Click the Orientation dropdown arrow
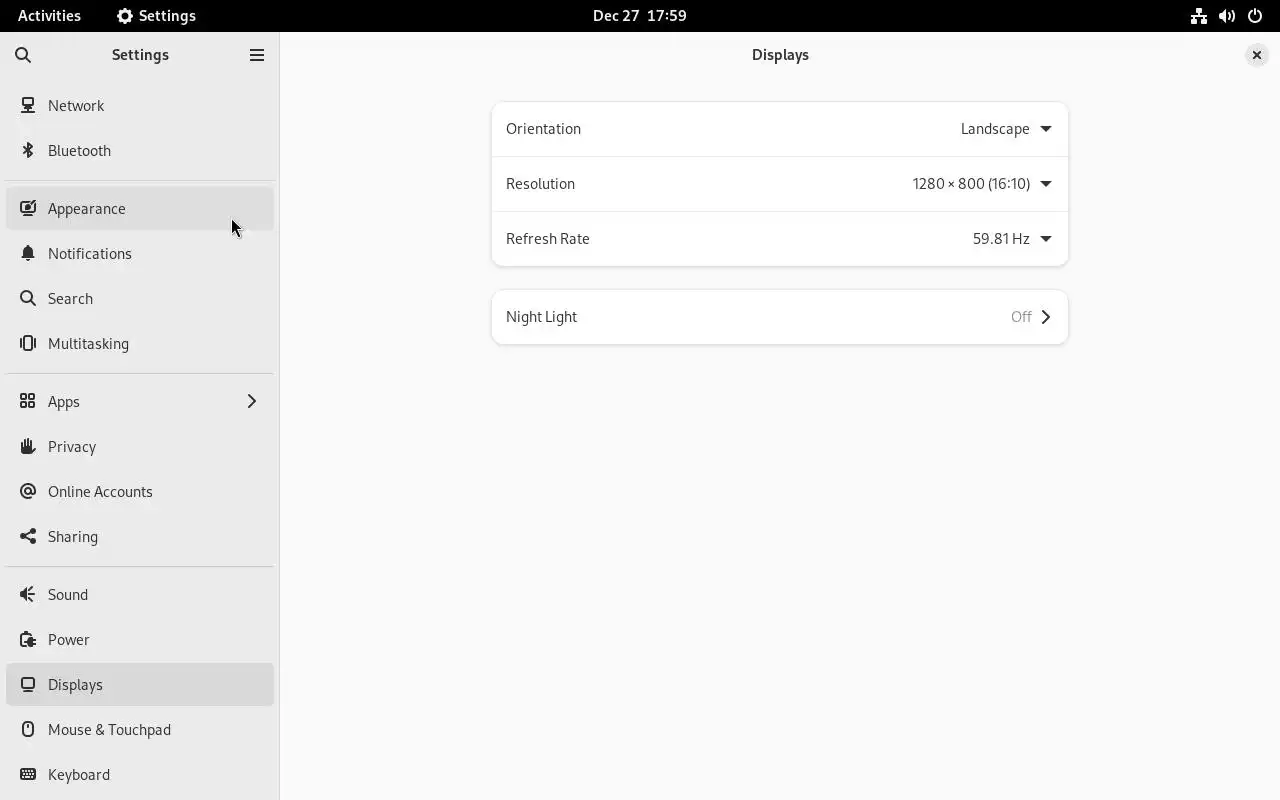1280x800 pixels. (1046, 129)
